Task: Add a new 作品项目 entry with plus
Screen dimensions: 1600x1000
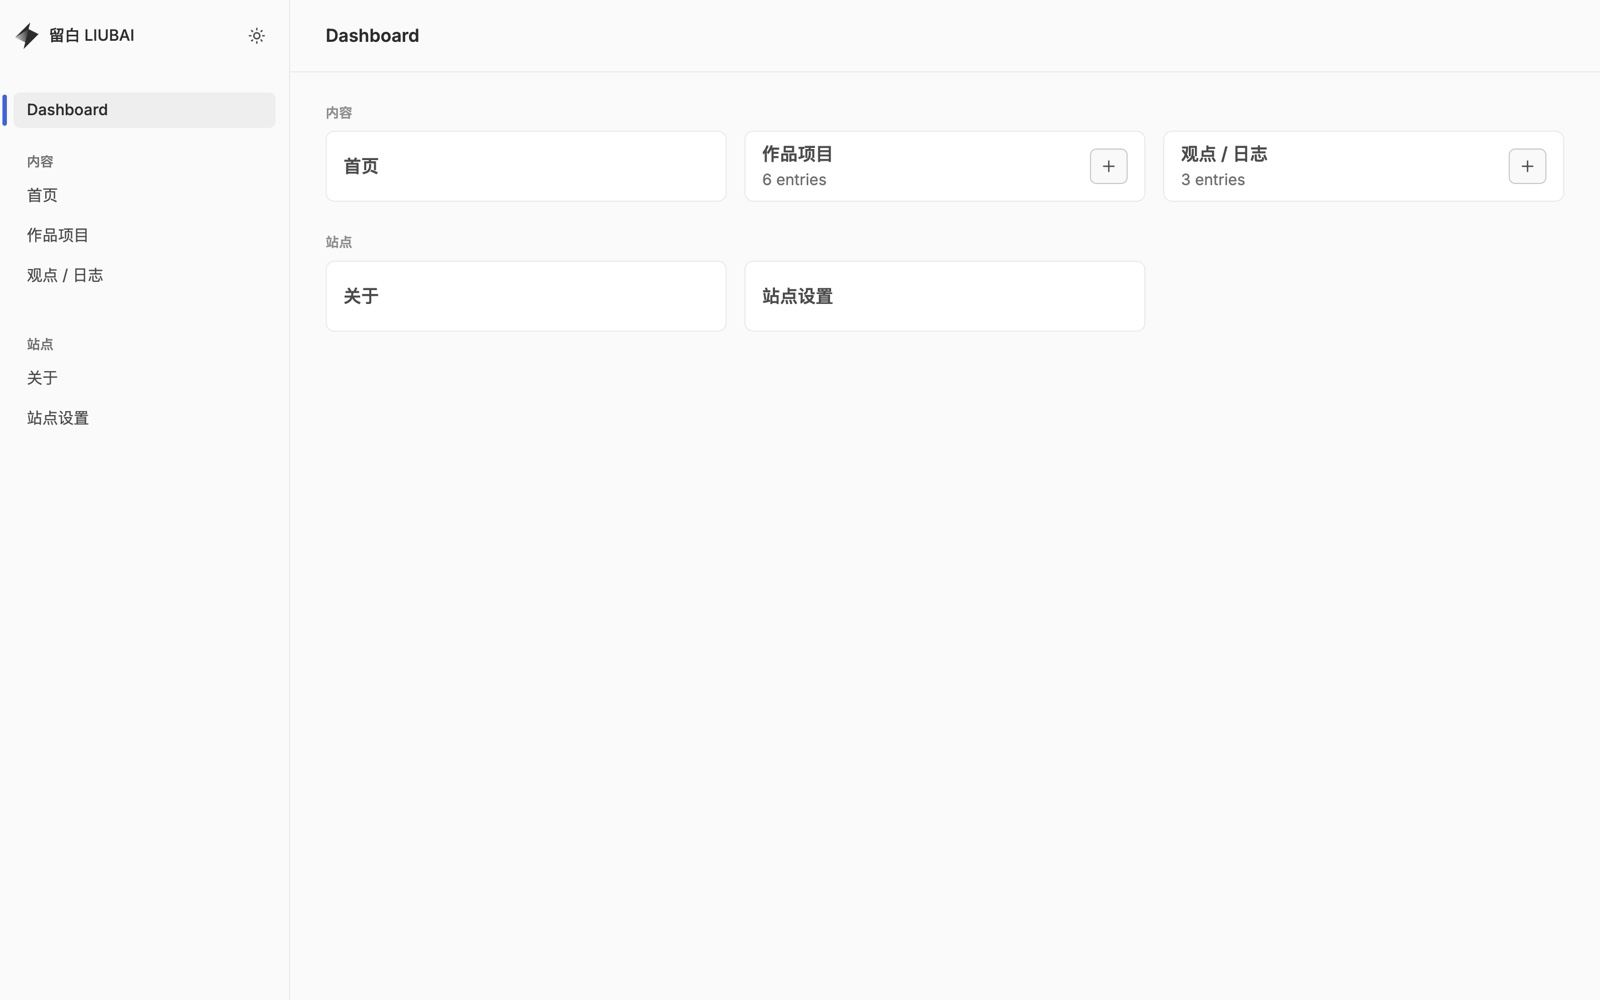Action: (x=1108, y=166)
